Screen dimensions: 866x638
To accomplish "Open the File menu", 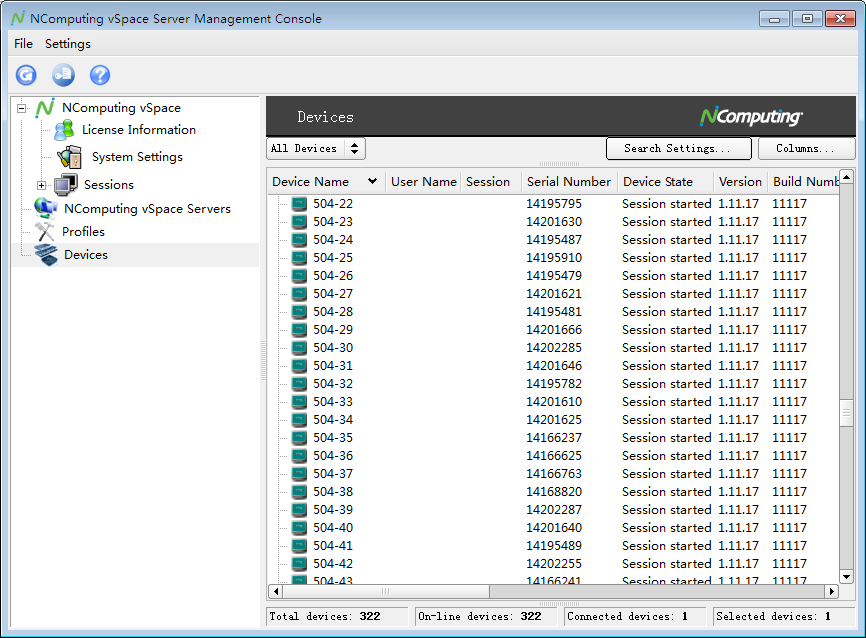I will [23, 44].
